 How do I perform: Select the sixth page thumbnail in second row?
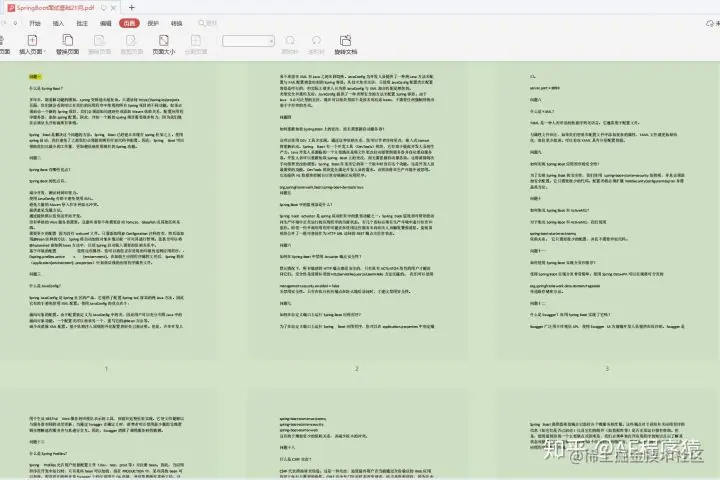607,435
